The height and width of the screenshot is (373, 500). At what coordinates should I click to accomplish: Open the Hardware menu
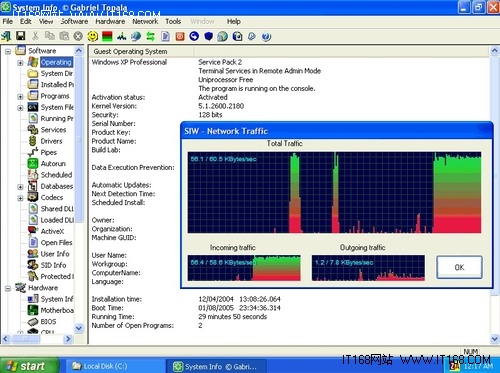pyautogui.click(x=110, y=21)
